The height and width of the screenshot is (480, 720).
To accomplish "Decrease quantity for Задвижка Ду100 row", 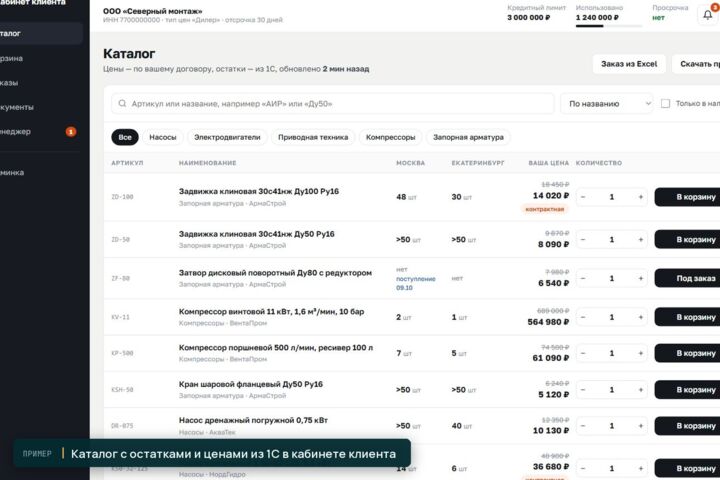I will (x=583, y=197).
